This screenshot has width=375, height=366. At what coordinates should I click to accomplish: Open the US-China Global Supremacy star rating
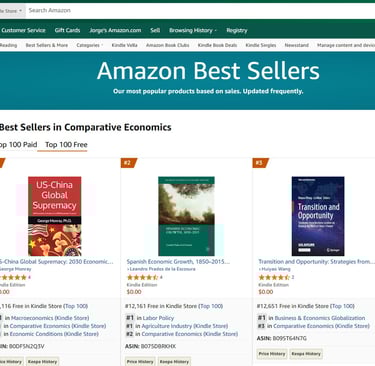13,277
